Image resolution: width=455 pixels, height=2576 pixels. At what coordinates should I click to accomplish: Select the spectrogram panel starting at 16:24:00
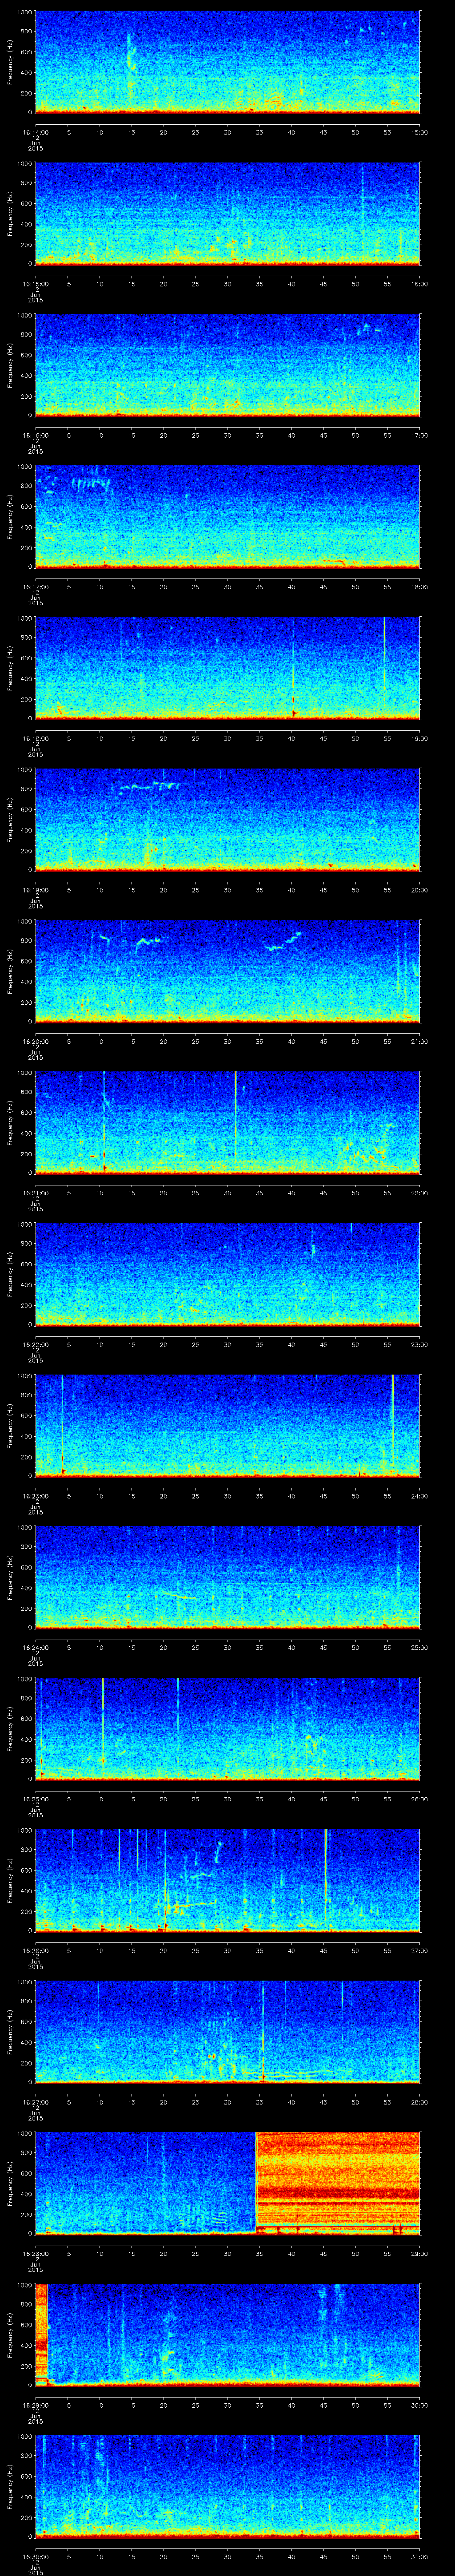(228, 1577)
